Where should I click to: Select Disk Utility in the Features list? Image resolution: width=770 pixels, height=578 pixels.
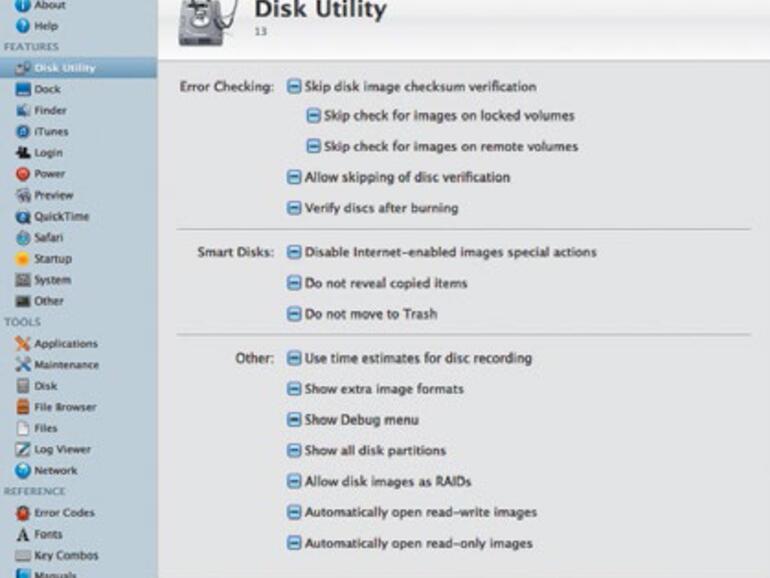point(64,68)
